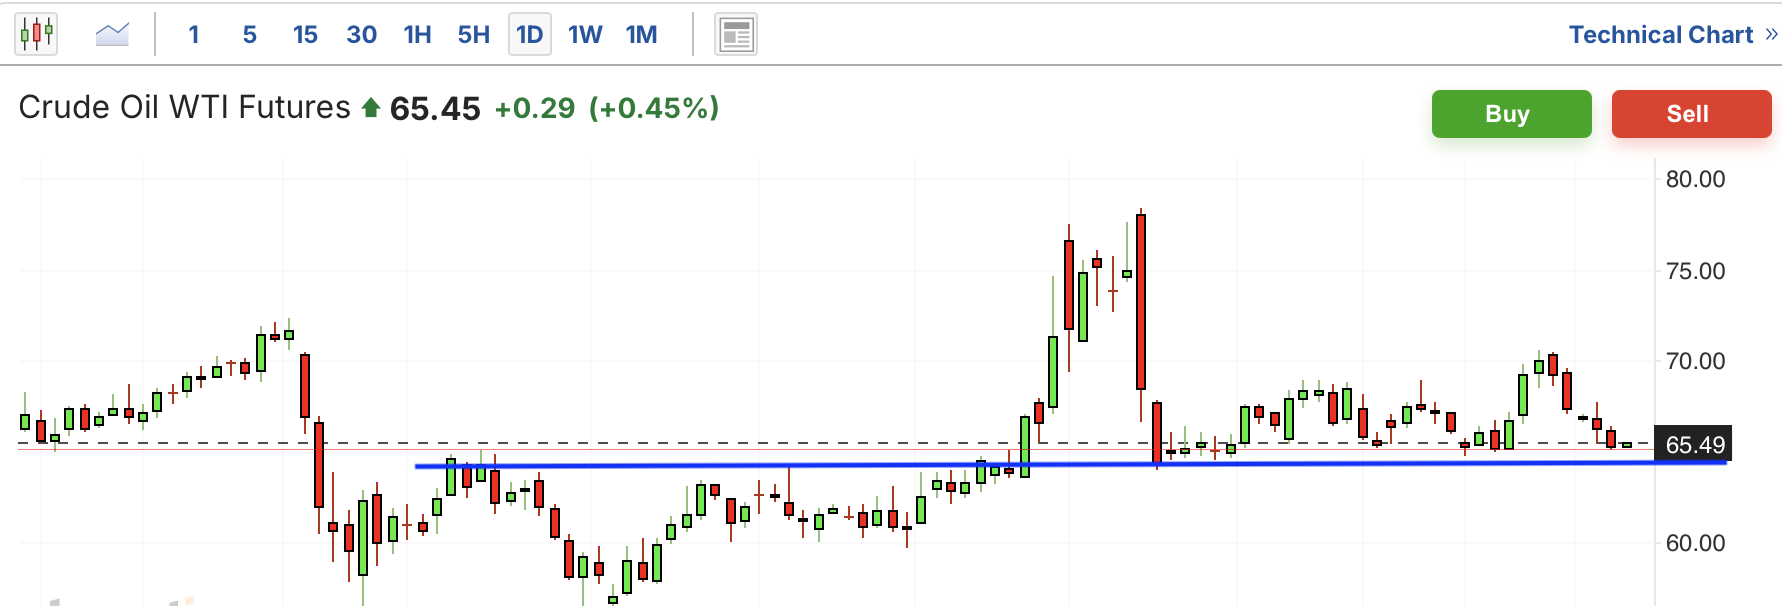Select the 5H timeframe
1782x606 pixels.
coord(473,35)
